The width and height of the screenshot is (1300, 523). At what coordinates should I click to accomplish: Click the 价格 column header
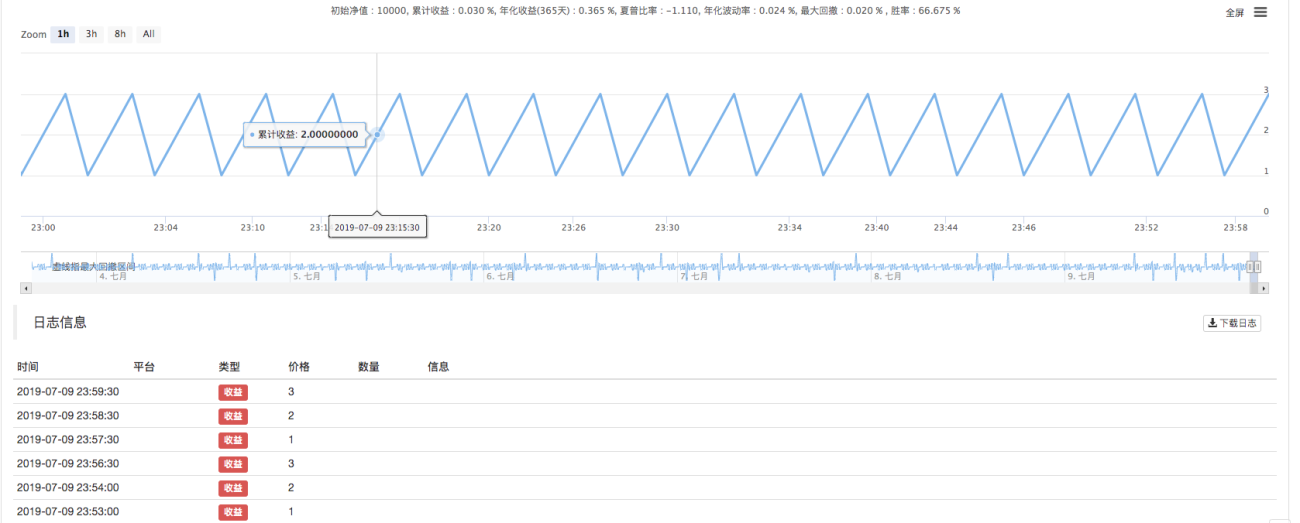[x=299, y=367]
